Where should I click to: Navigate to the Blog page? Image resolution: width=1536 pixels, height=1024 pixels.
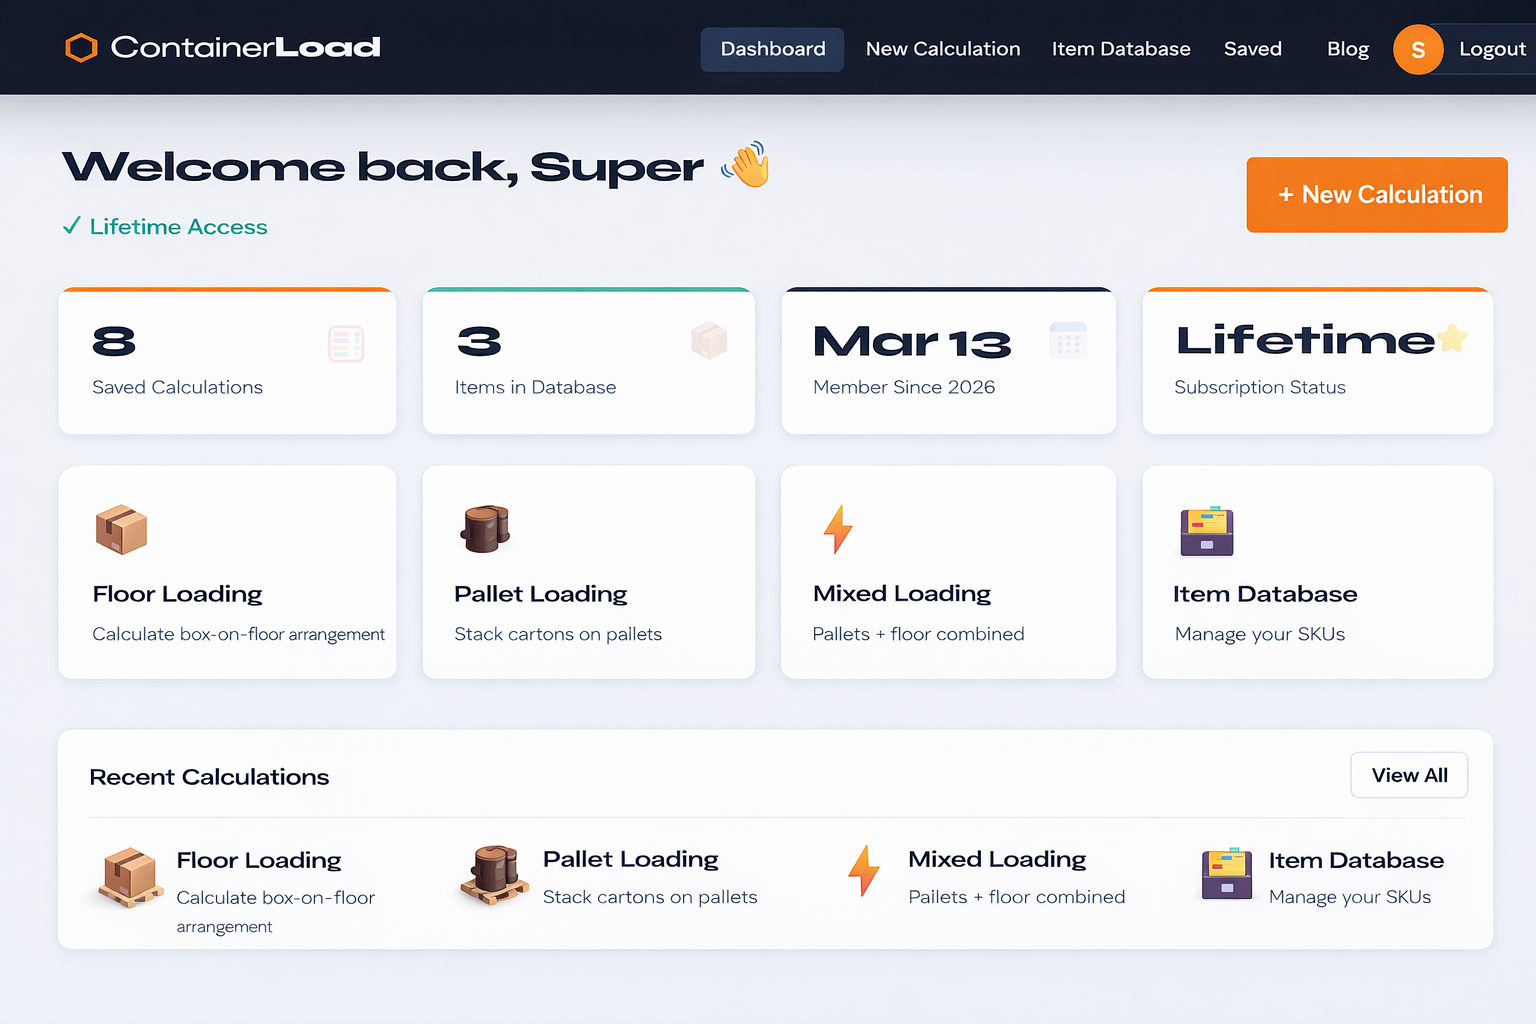[1347, 48]
